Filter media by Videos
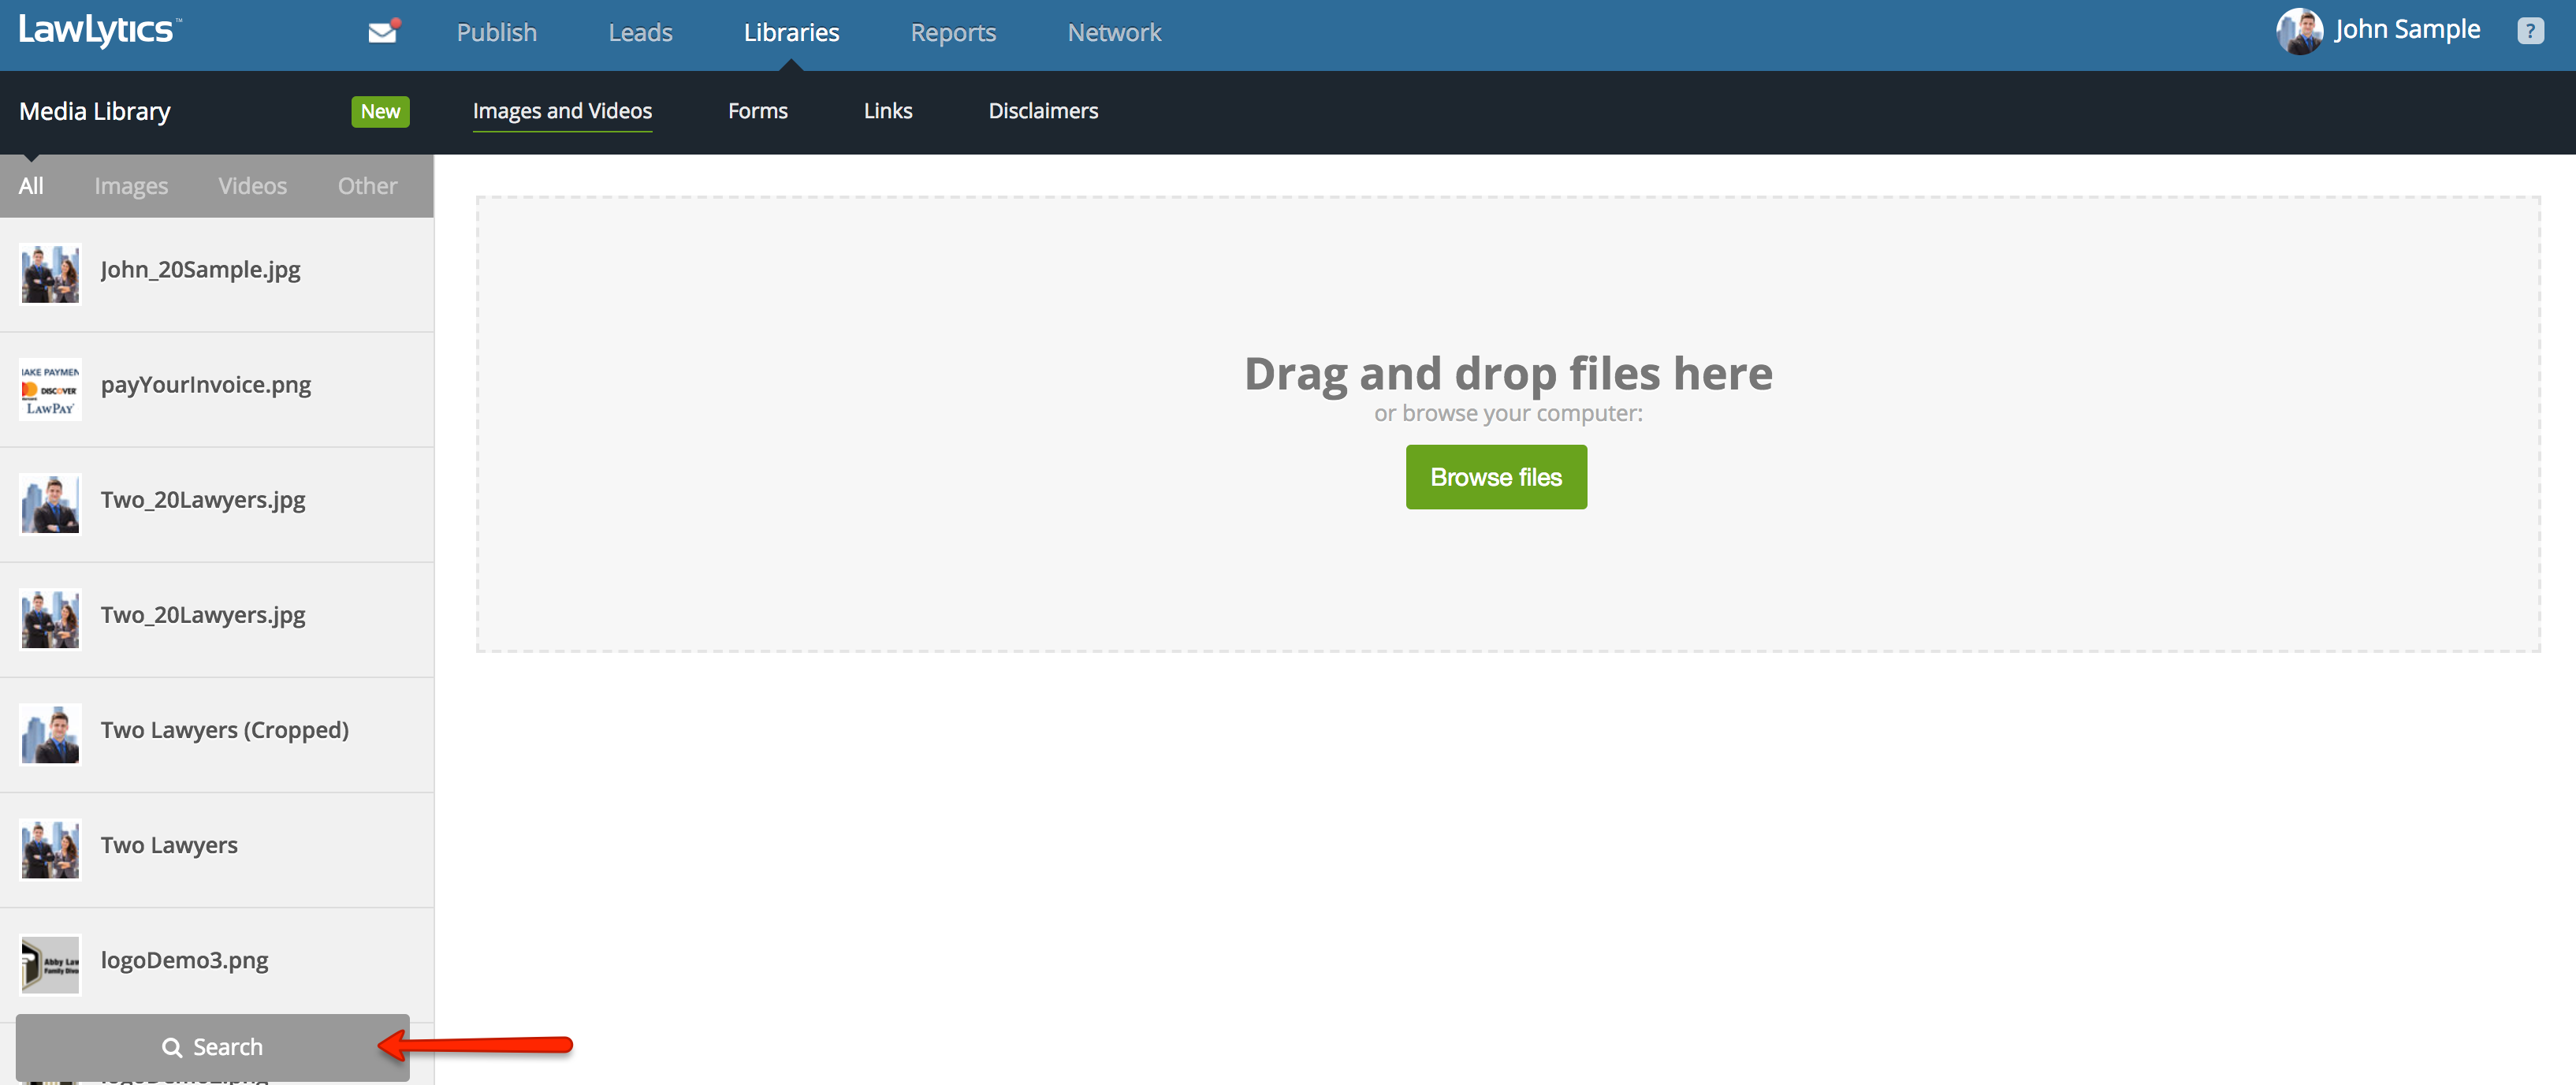 click(x=252, y=186)
